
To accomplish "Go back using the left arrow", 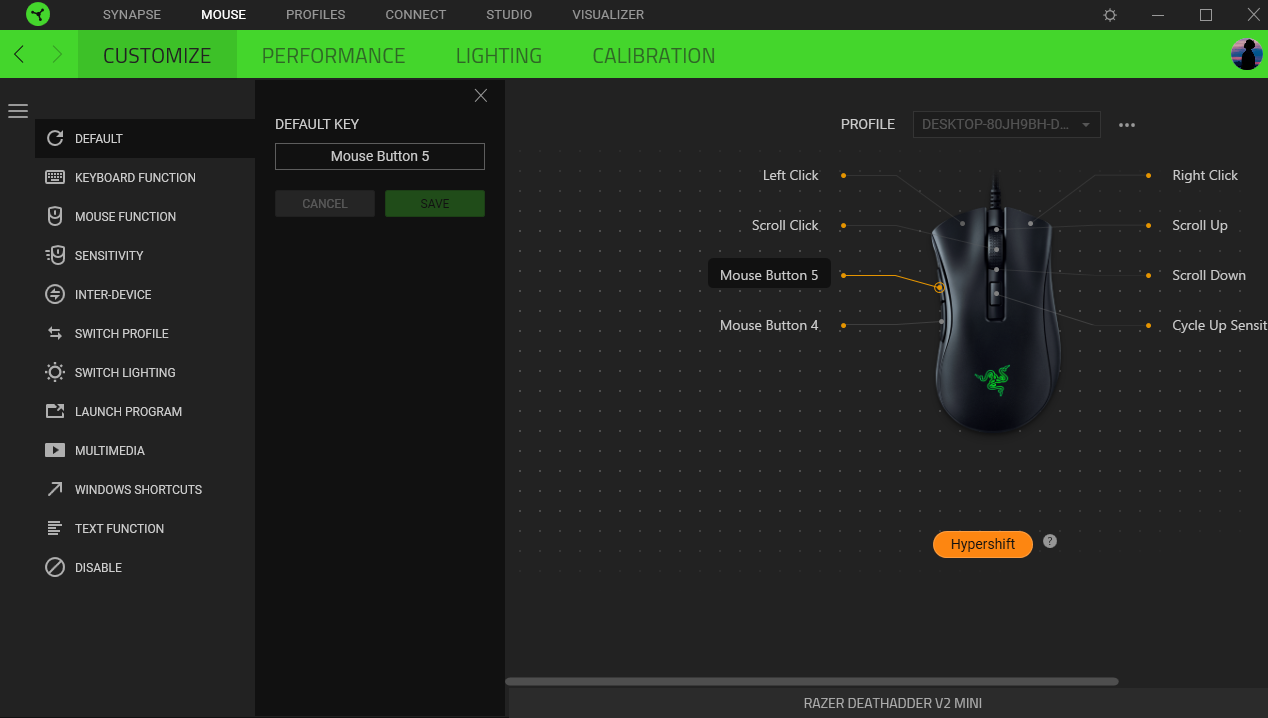I will point(19,54).
